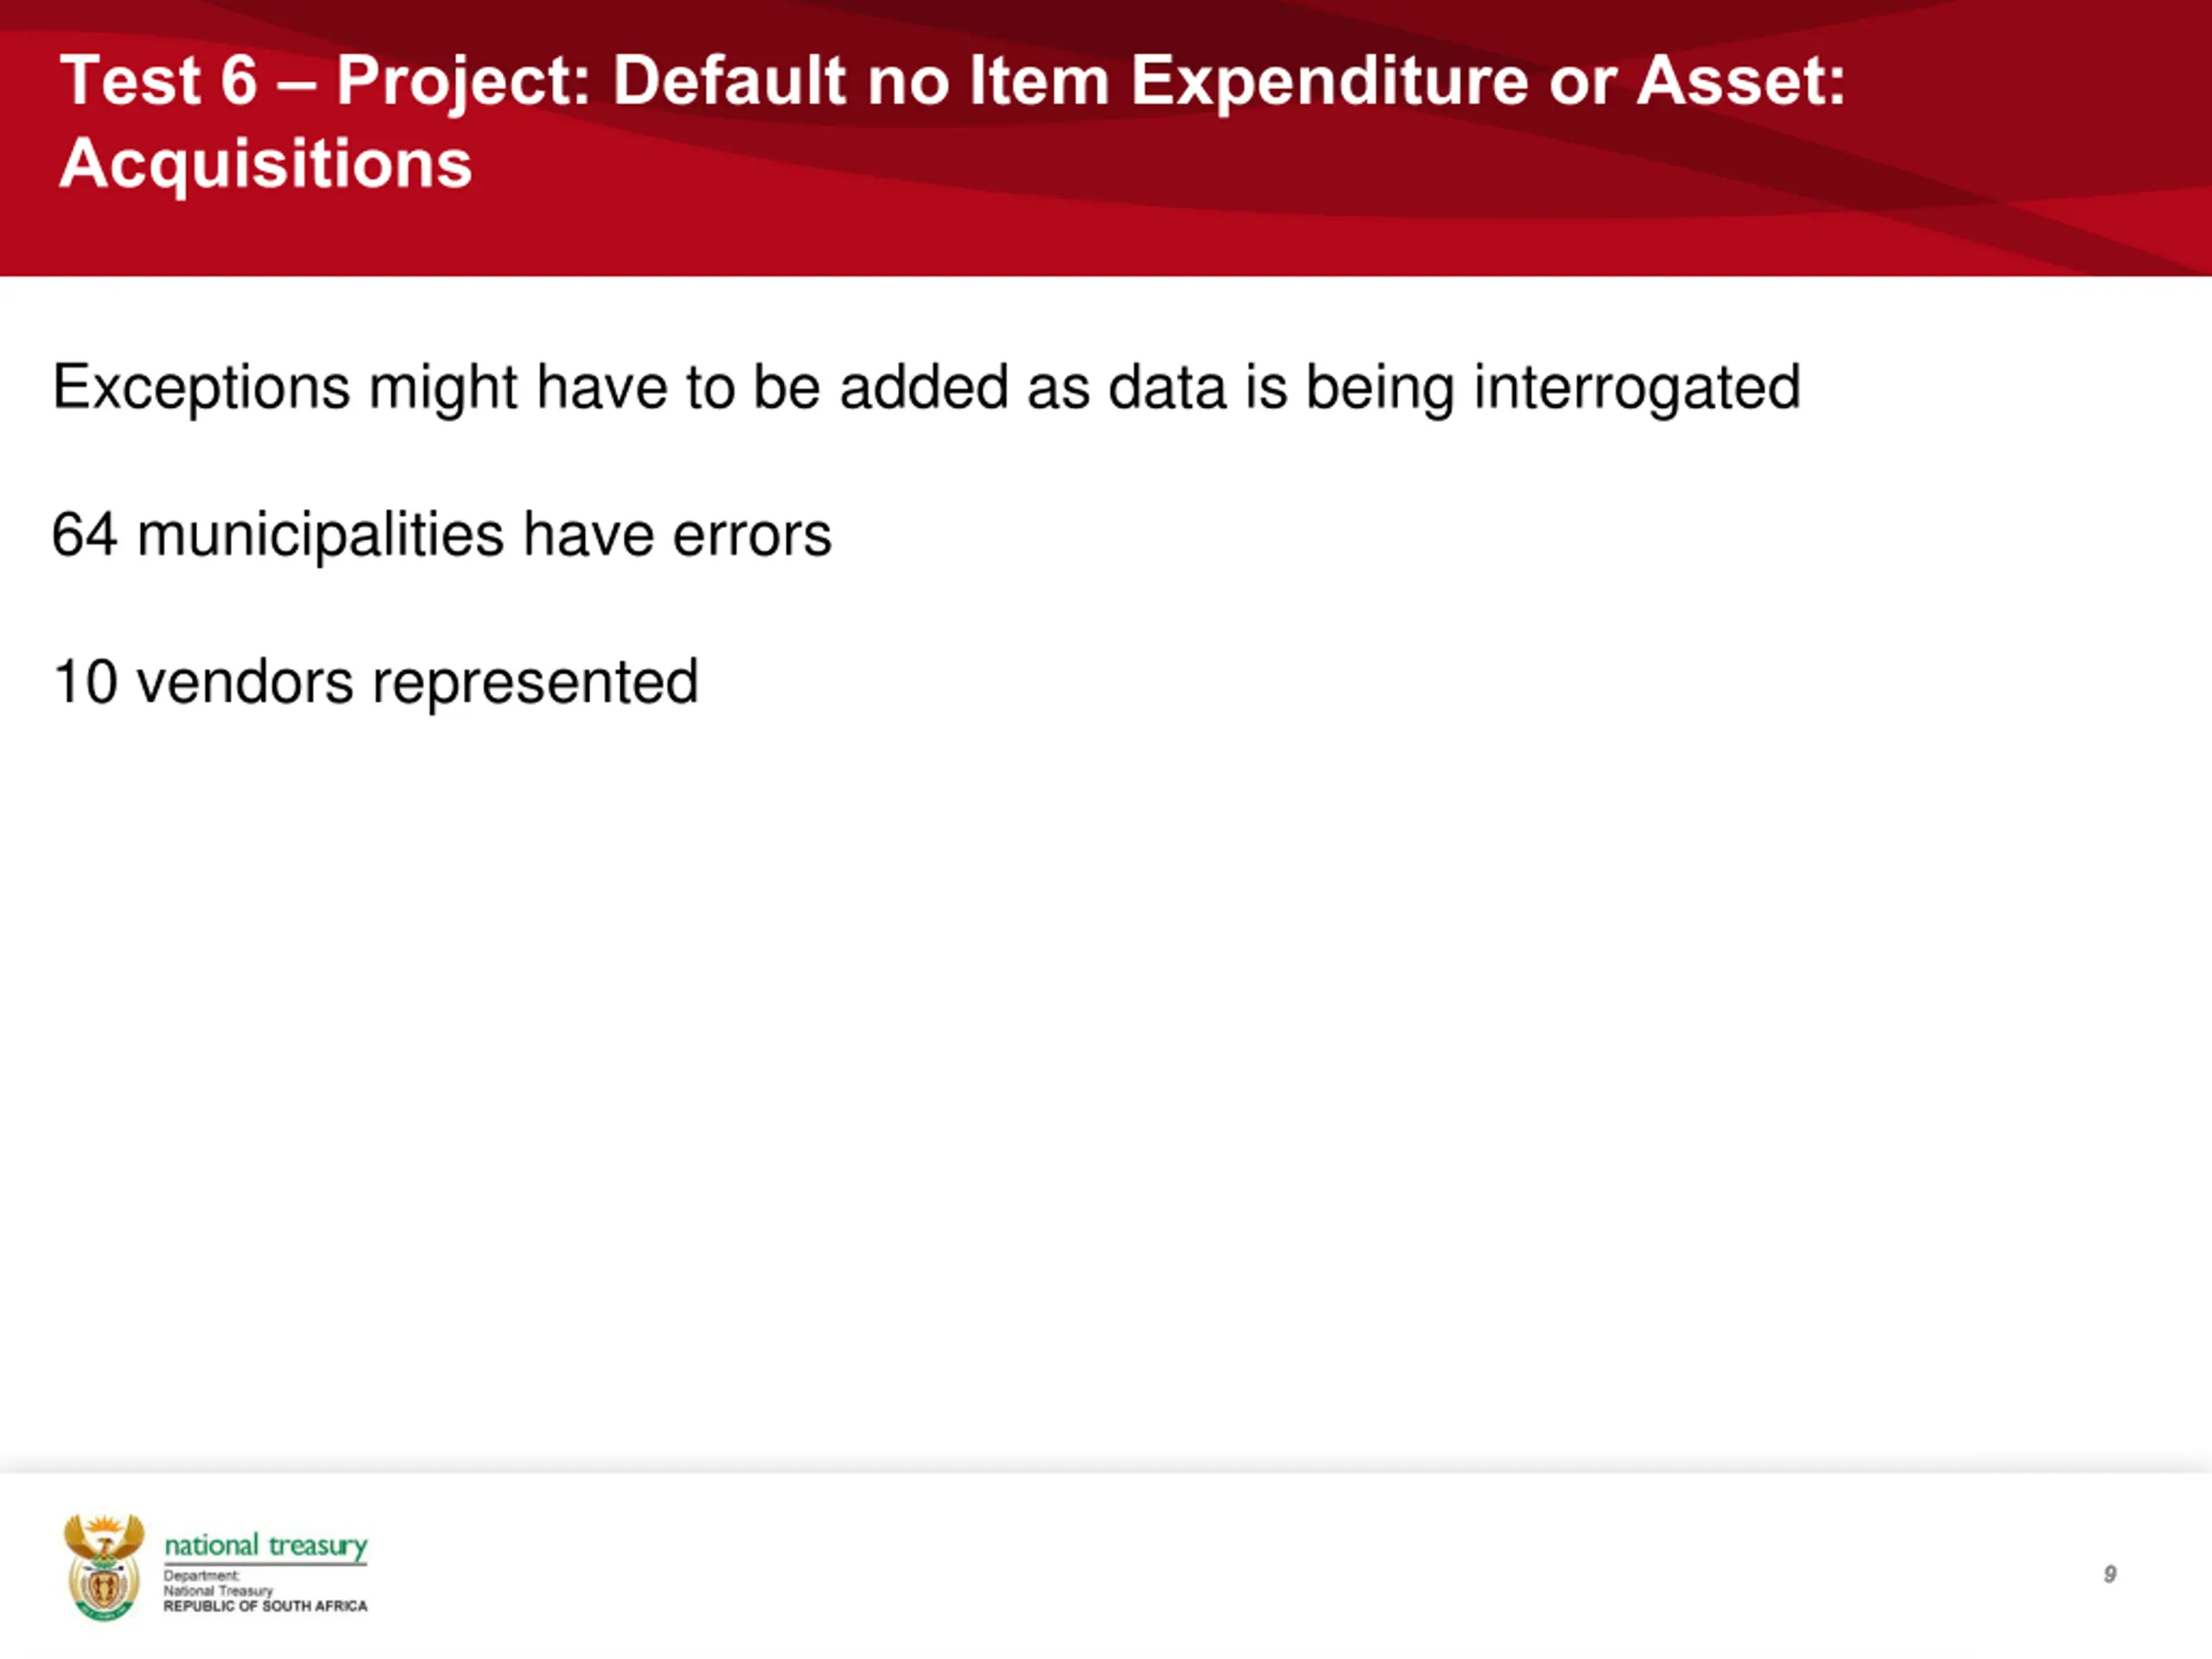Click the green 'national treasury' logo text
The height and width of the screenshot is (1659, 2212).
tap(266, 1546)
